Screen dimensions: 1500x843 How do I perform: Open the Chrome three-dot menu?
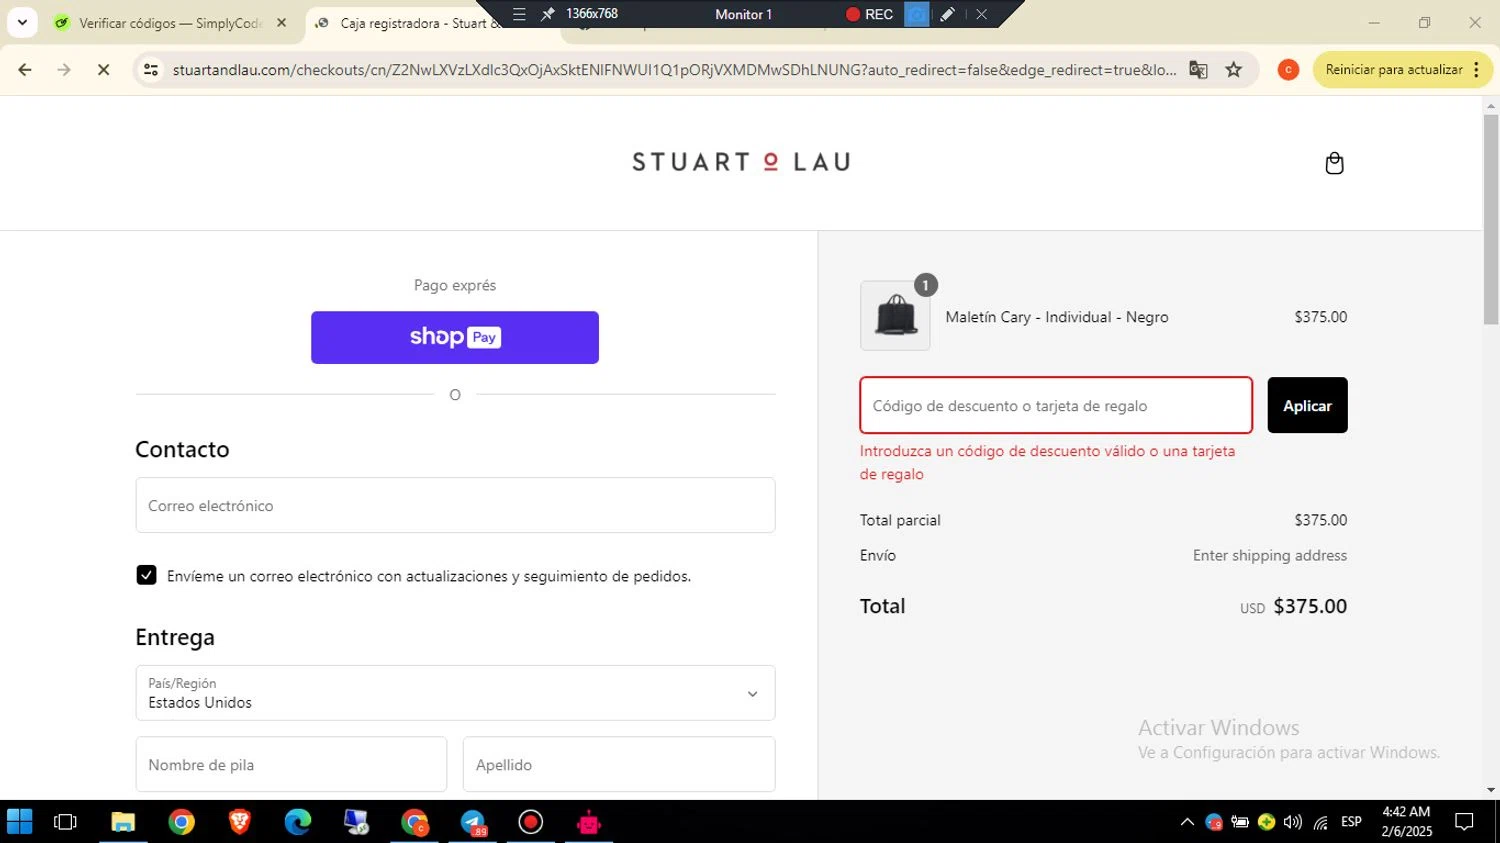[x=1477, y=69]
